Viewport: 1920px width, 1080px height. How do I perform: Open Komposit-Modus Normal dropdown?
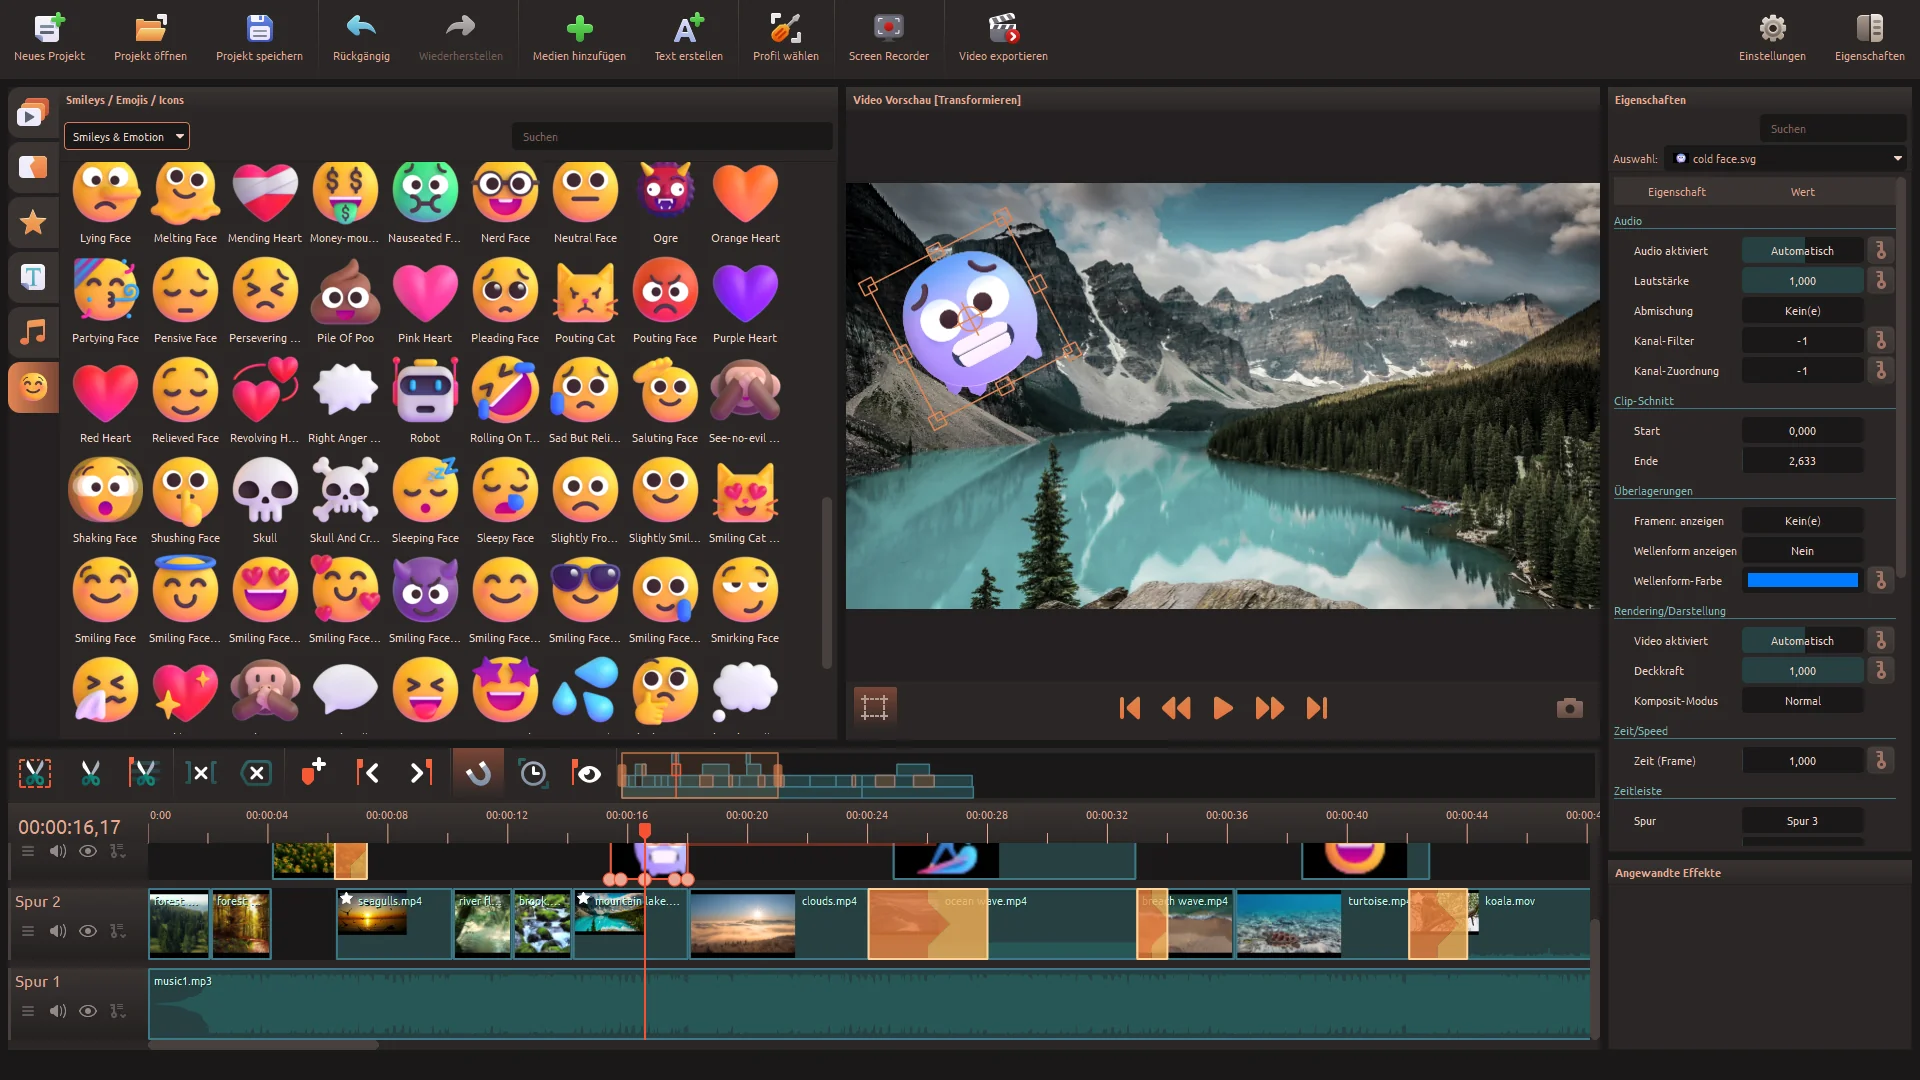tap(1802, 701)
